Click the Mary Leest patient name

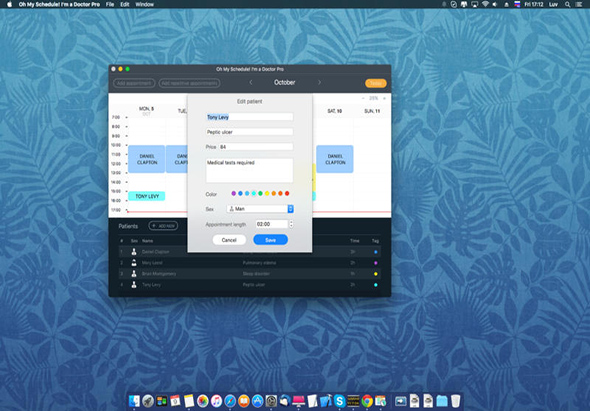point(152,263)
